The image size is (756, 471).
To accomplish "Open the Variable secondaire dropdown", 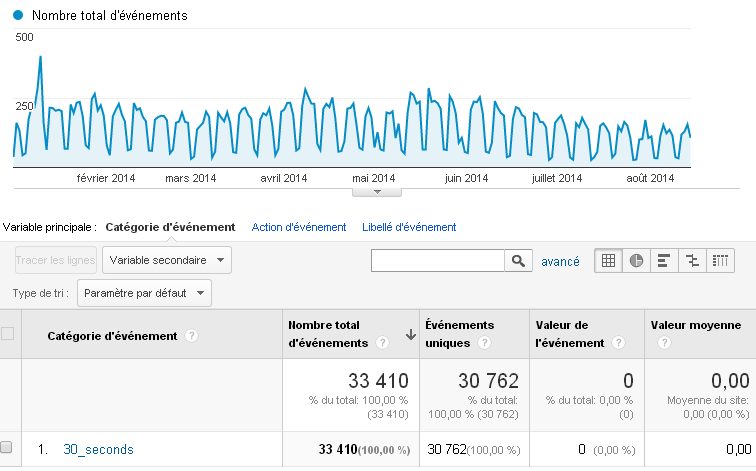I will [x=167, y=260].
